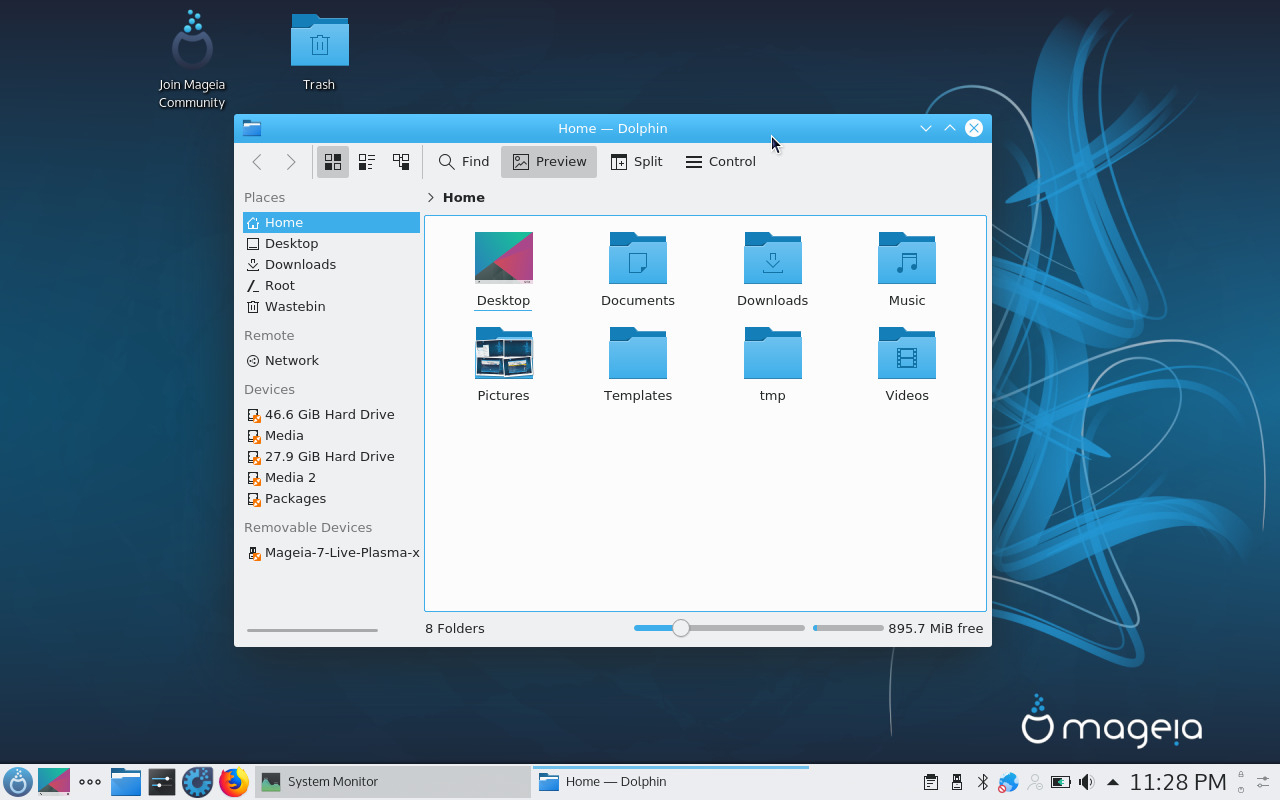Click the zoom slider handle in the status bar
The width and height of the screenshot is (1280, 800).
681,628
